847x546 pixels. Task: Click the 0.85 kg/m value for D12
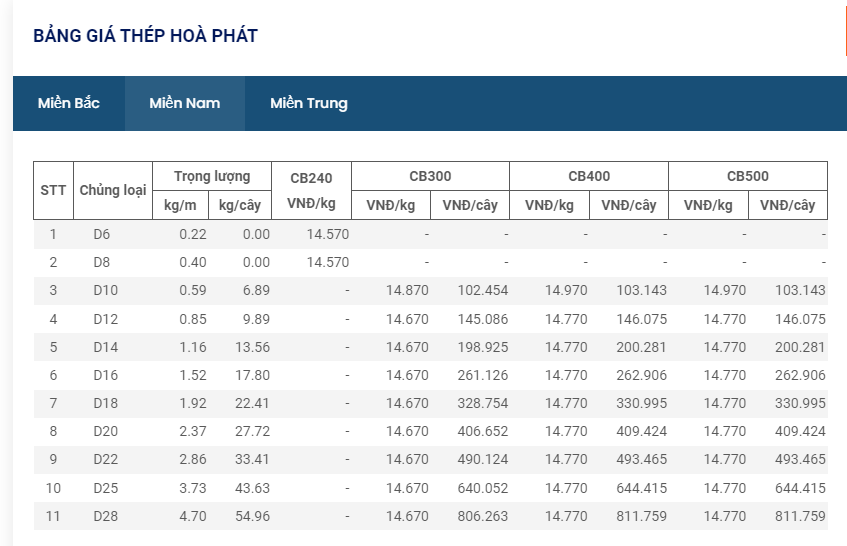pos(193,319)
